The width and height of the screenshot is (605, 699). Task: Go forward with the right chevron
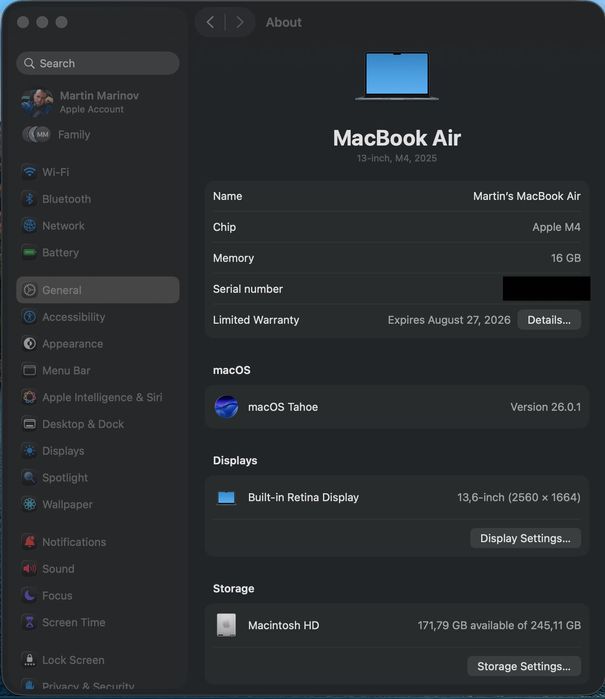pyautogui.click(x=240, y=22)
